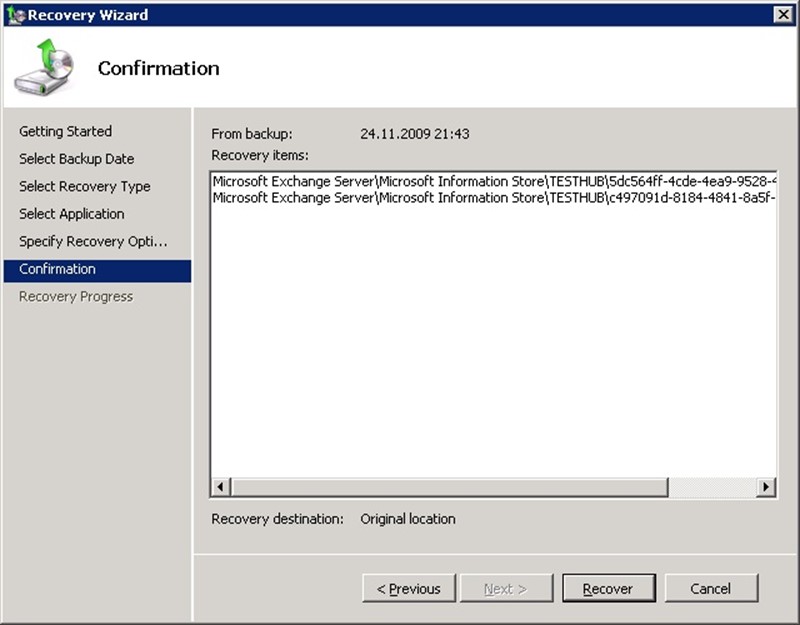Go back with the Previous button

click(x=408, y=589)
